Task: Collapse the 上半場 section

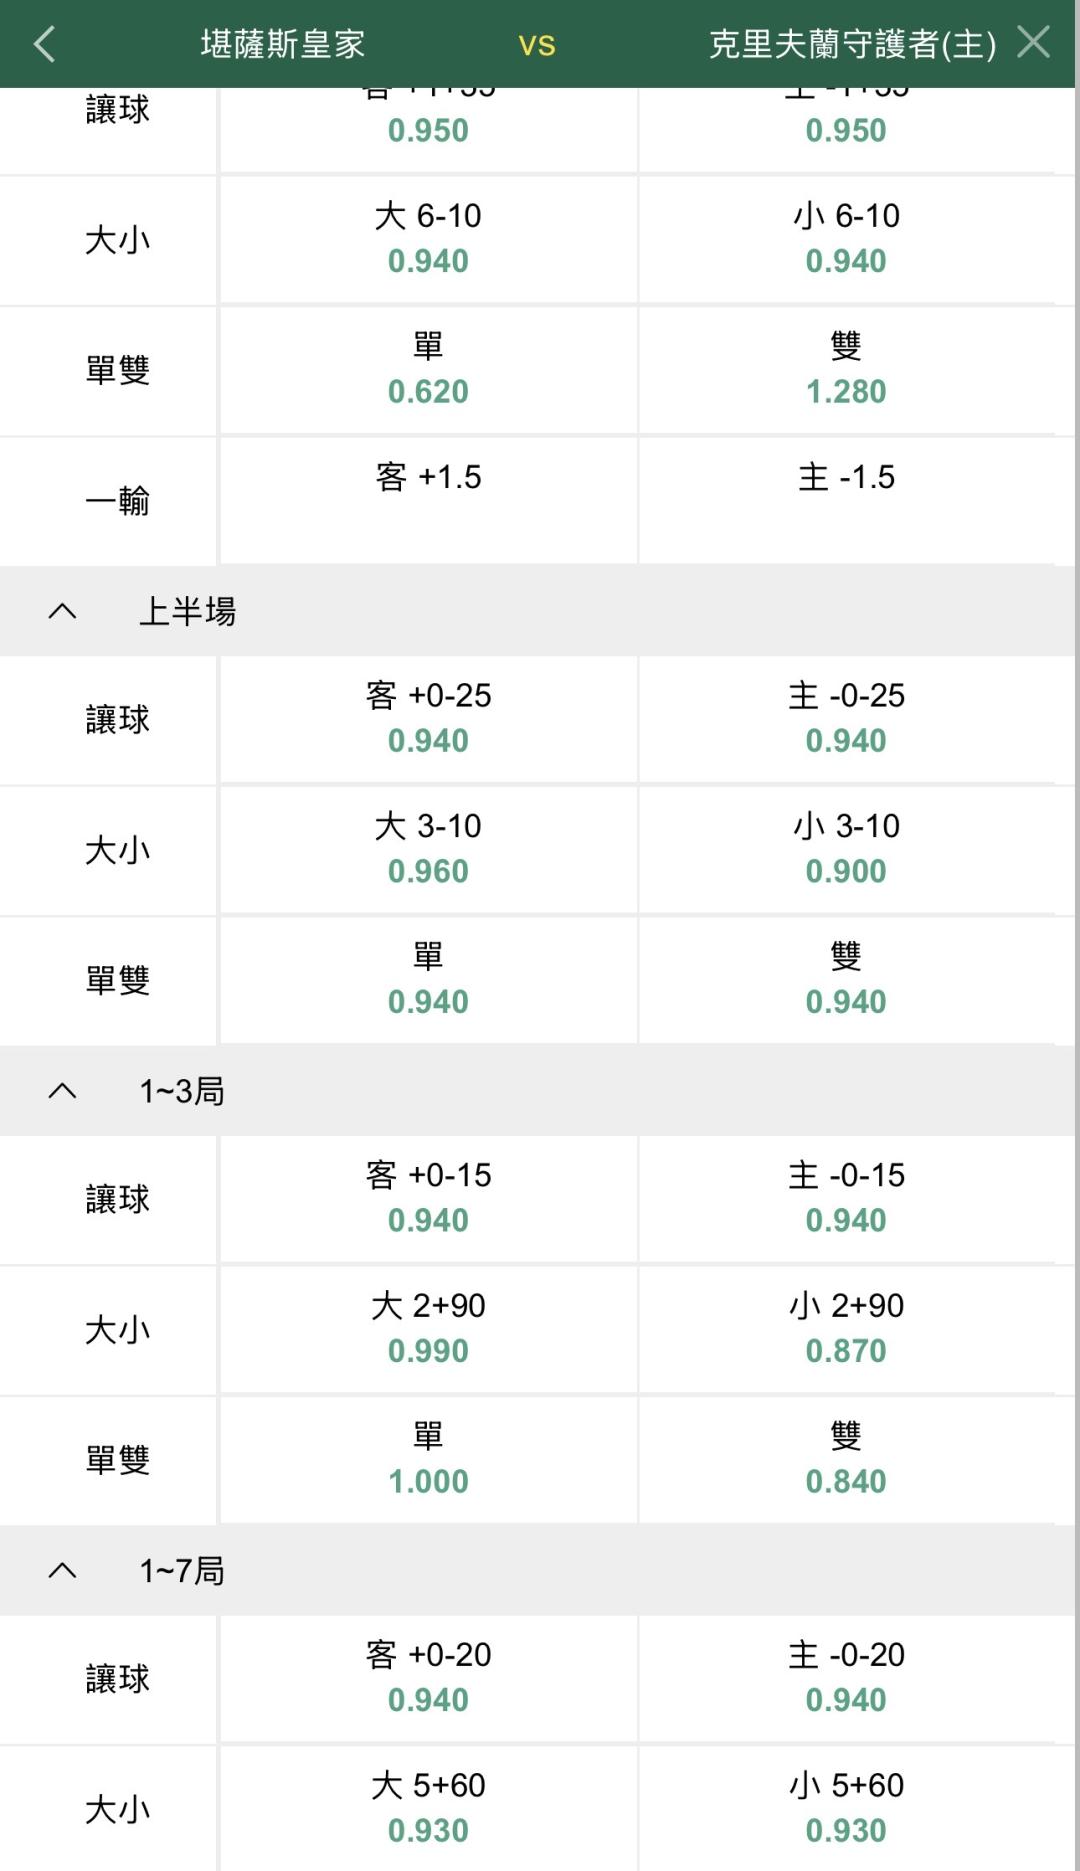Action: coord(62,611)
